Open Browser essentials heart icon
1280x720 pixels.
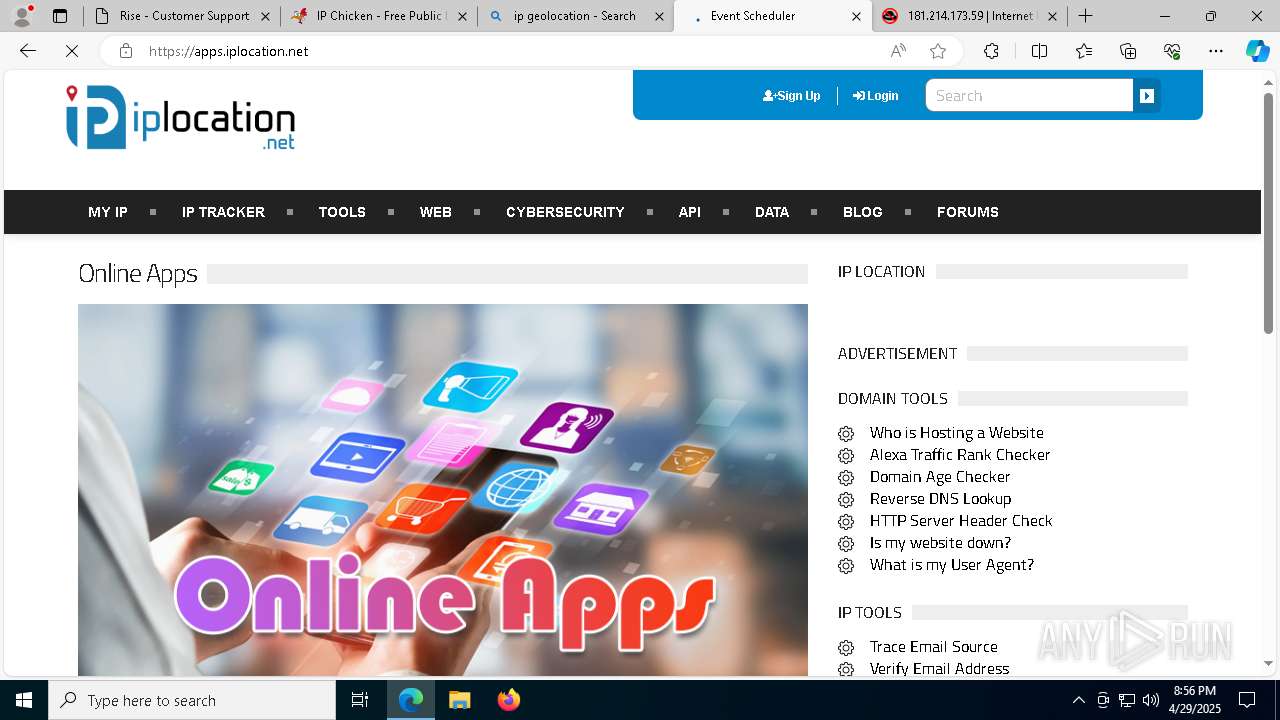click(1172, 51)
